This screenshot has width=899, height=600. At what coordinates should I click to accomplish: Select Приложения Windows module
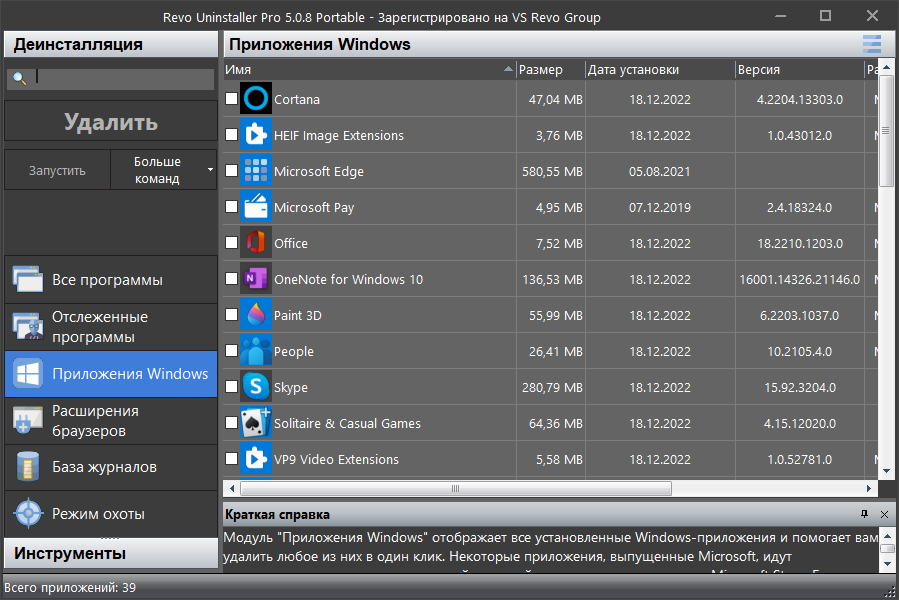[x=111, y=374]
